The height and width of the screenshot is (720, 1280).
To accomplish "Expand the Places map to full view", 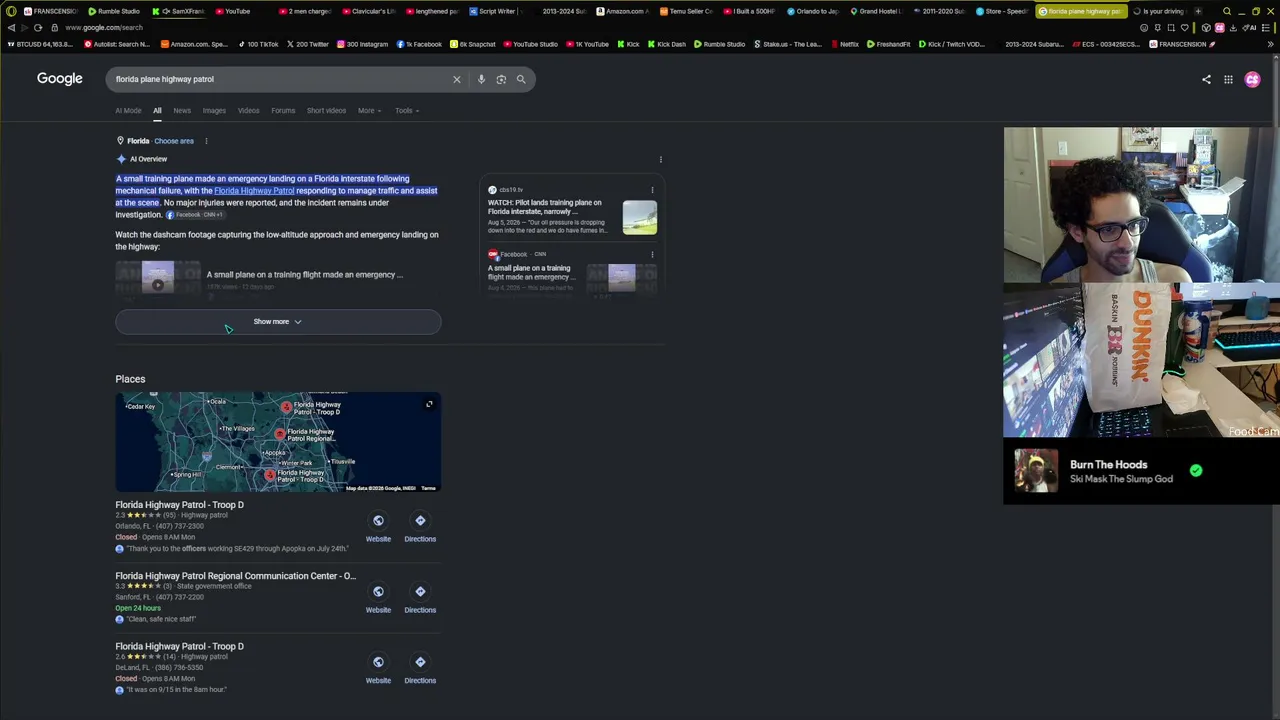I will point(429,404).
